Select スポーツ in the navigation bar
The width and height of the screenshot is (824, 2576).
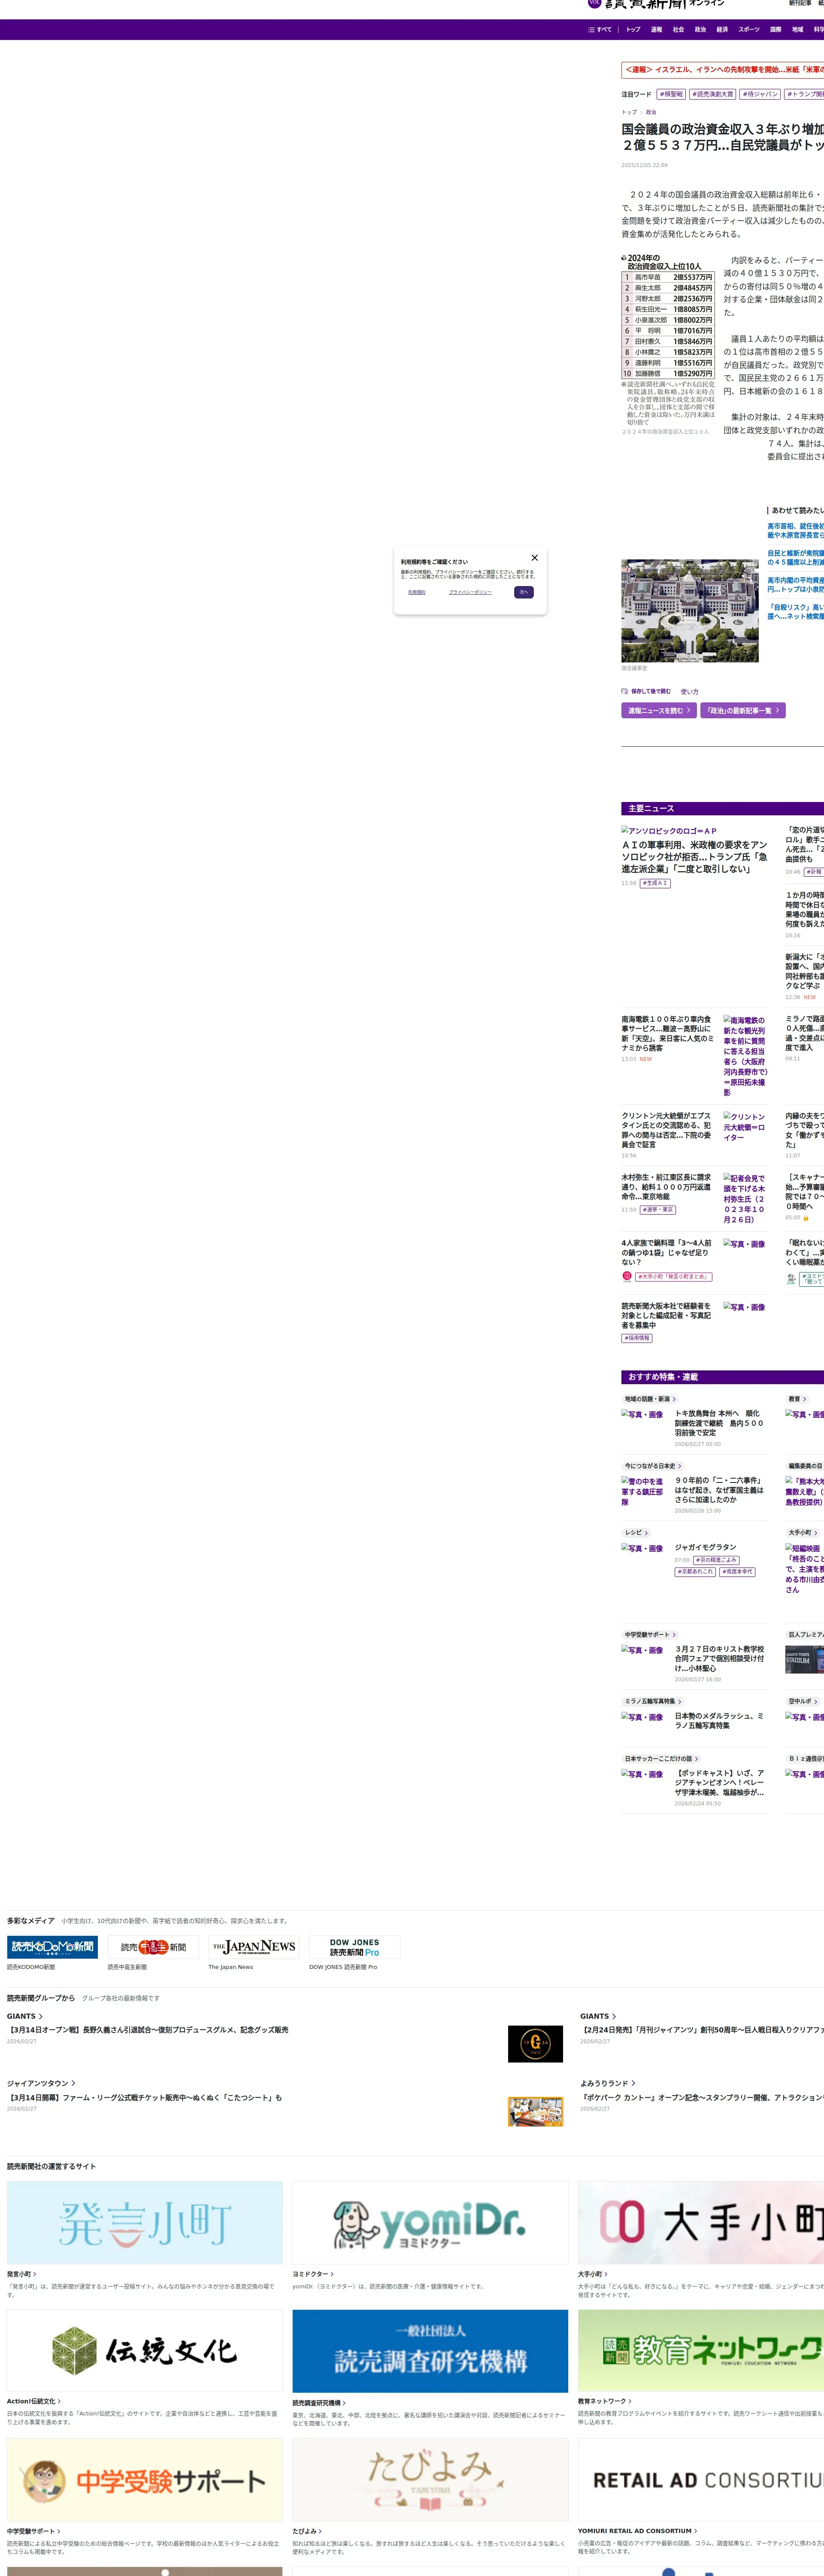[x=748, y=30]
